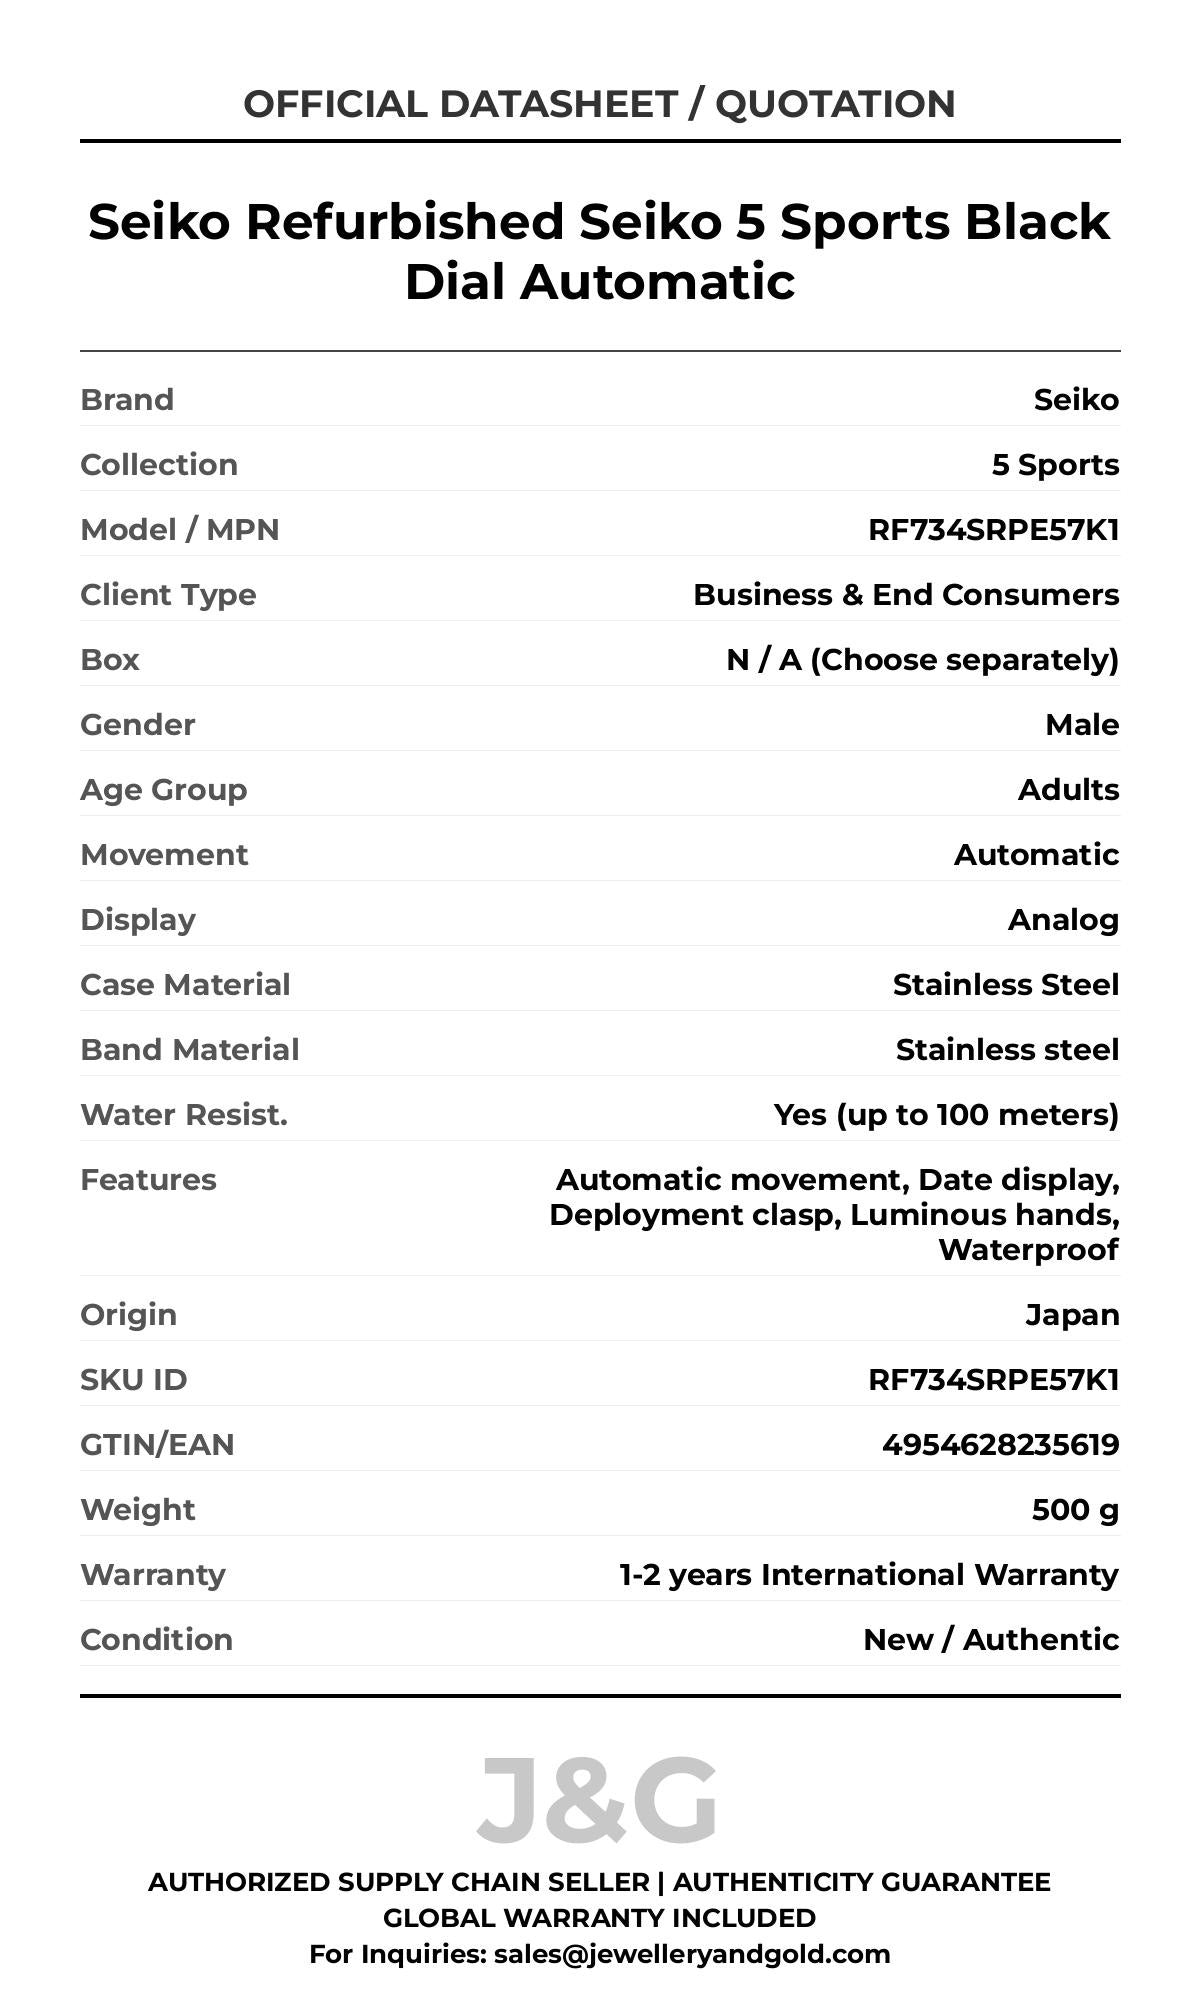Screen dimensions: 1200x2000
Task: Click the Features description text
Action: (x=835, y=1214)
